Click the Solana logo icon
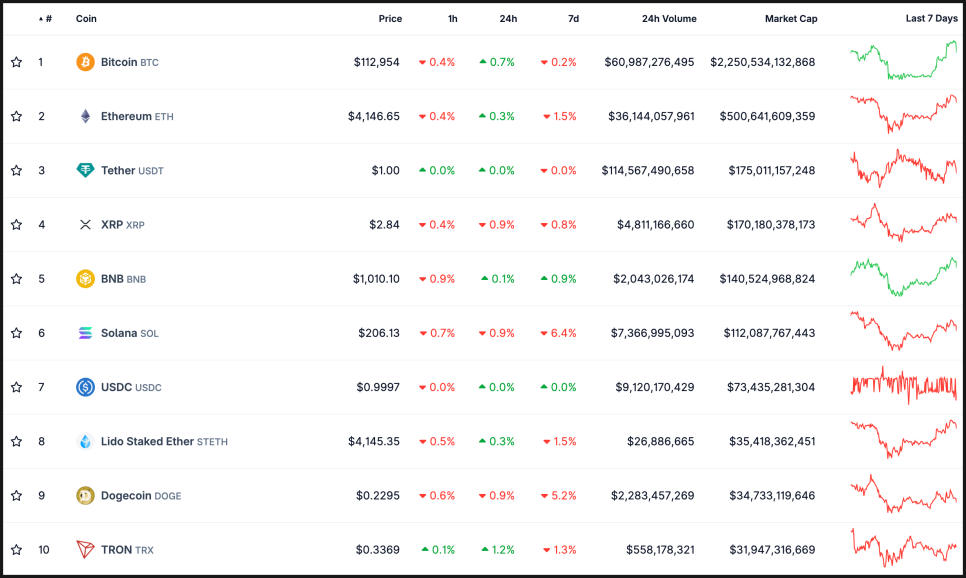Viewport: 966px width, 578px height. coord(85,333)
